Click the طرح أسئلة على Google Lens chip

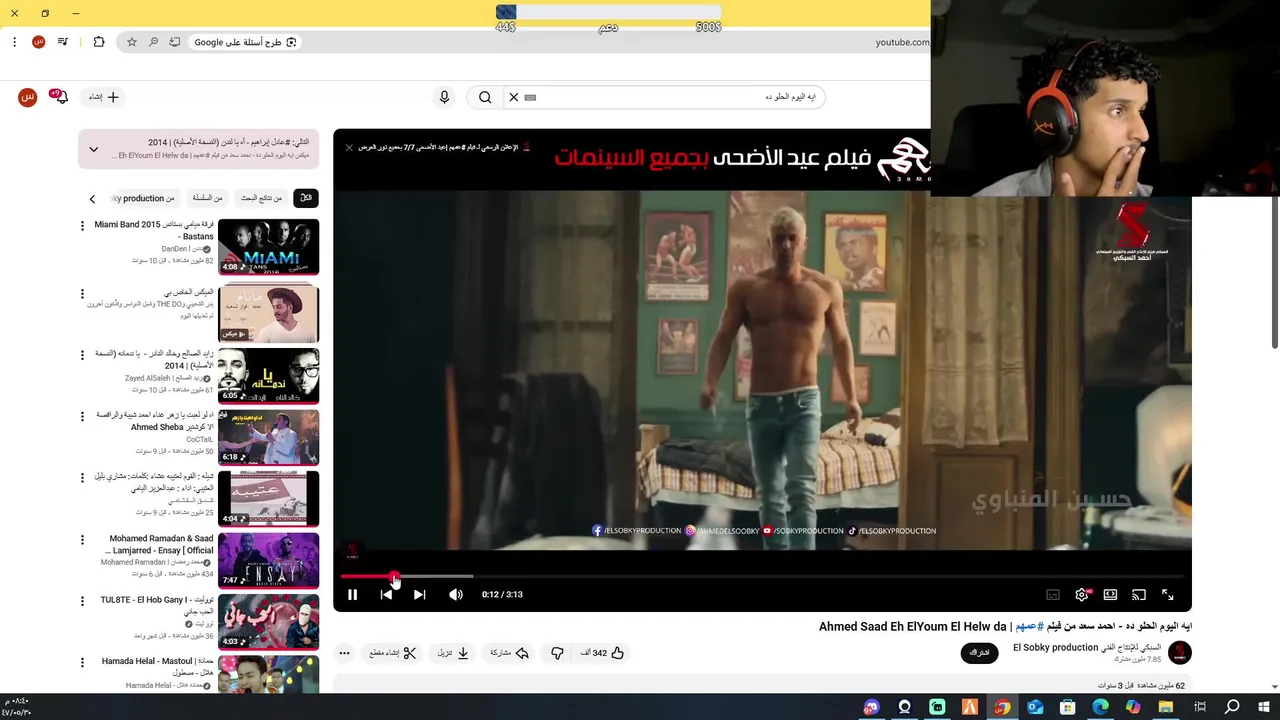coord(245,42)
